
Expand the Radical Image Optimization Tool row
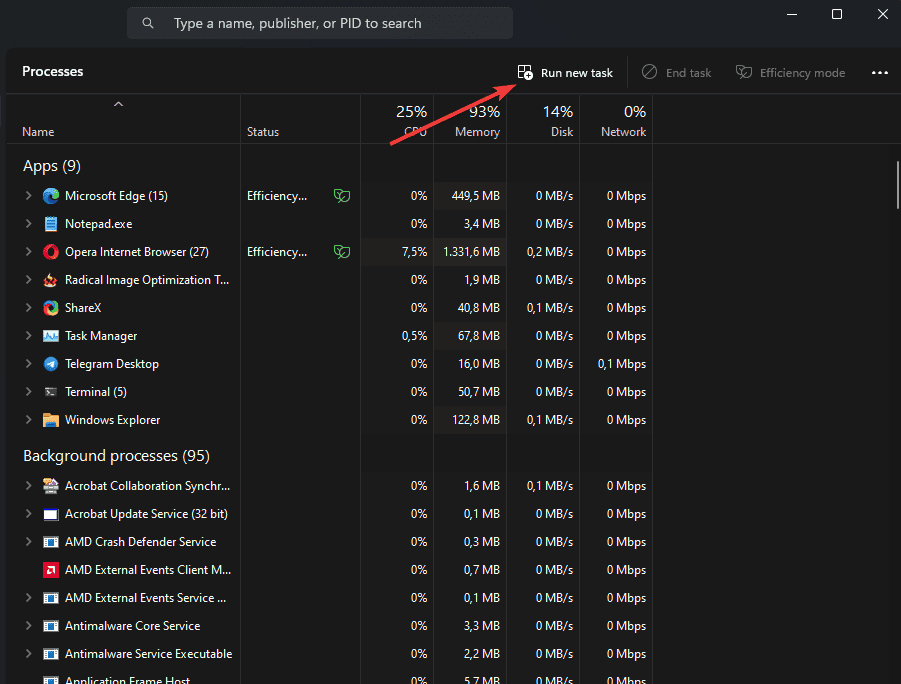point(28,280)
